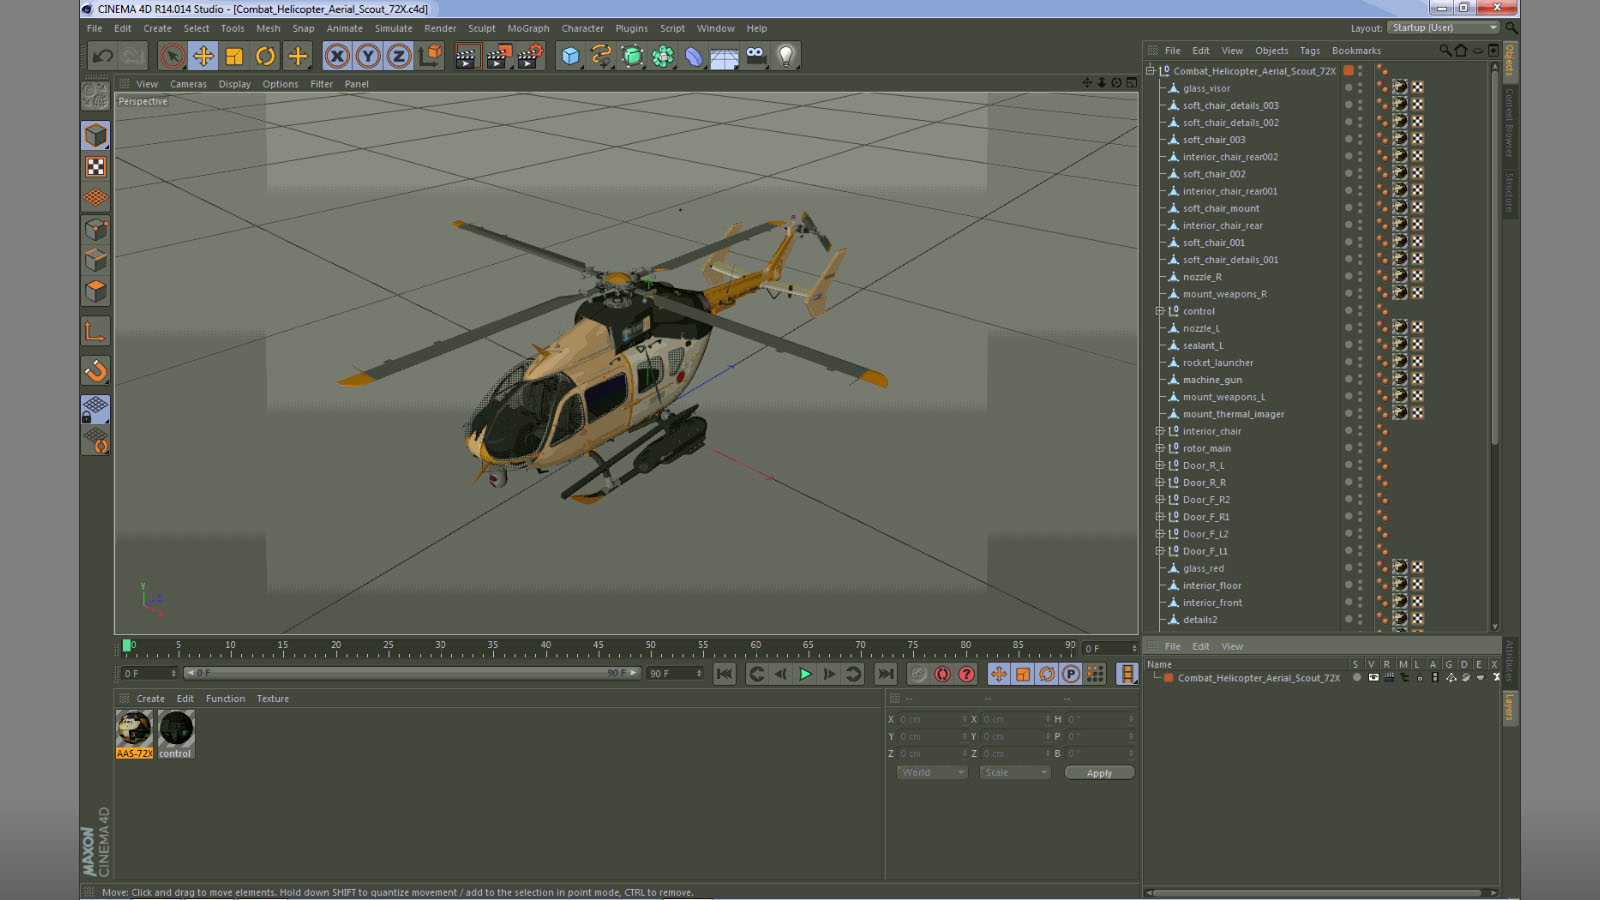
Task: Click the coordinate system cube icon
Action: pyautogui.click(x=430, y=56)
